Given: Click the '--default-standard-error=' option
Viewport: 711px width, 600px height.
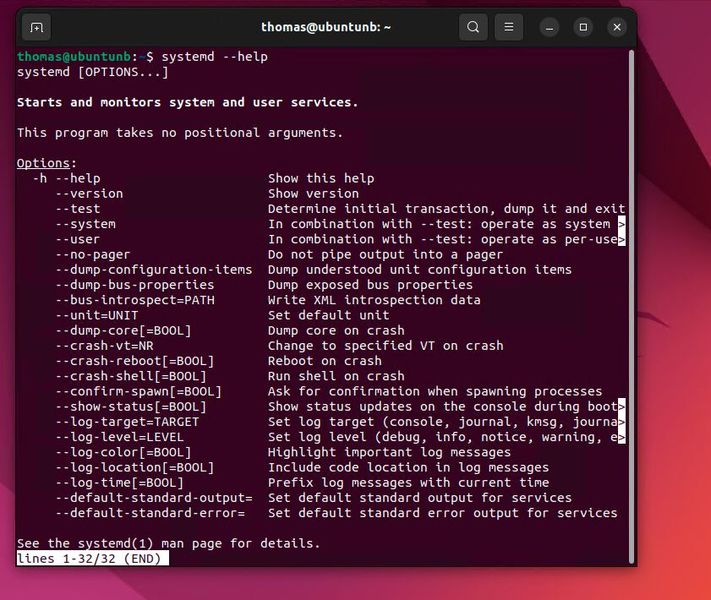Looking at the screenshot, I should (150, 513).
